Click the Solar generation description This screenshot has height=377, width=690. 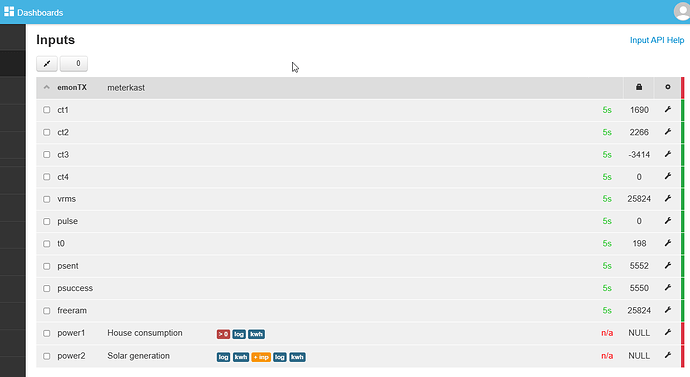click(138, 356)
